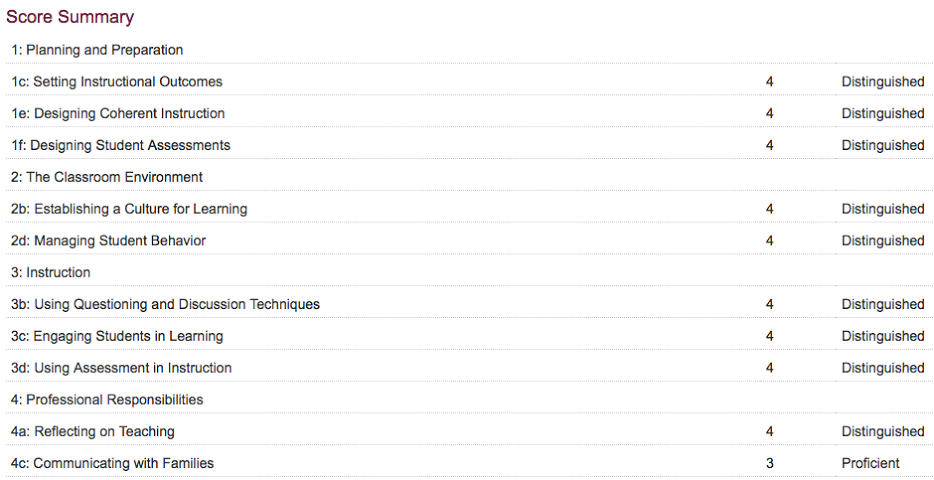Click the Distinguished rating for Setting Instructional Outcomes

[x=883, y=82]
